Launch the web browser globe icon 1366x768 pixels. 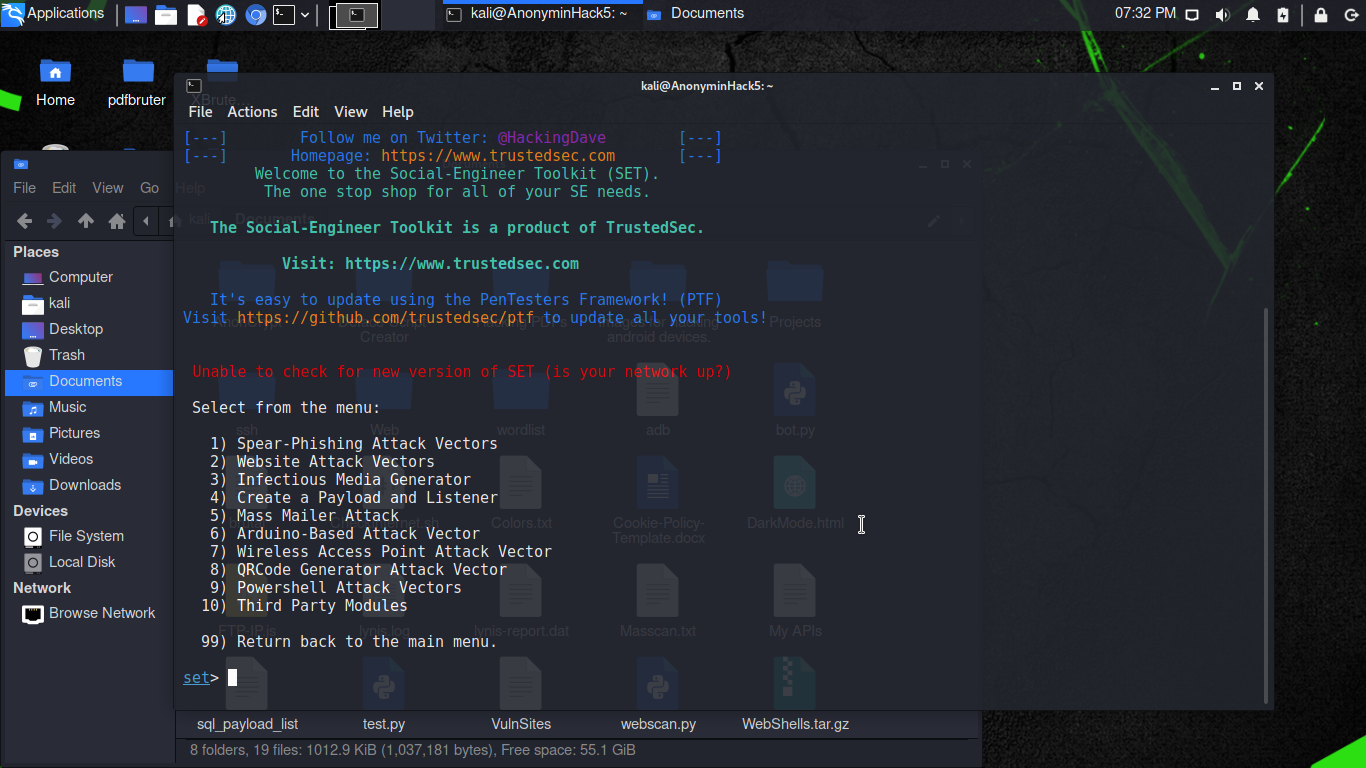click(226, 15)
